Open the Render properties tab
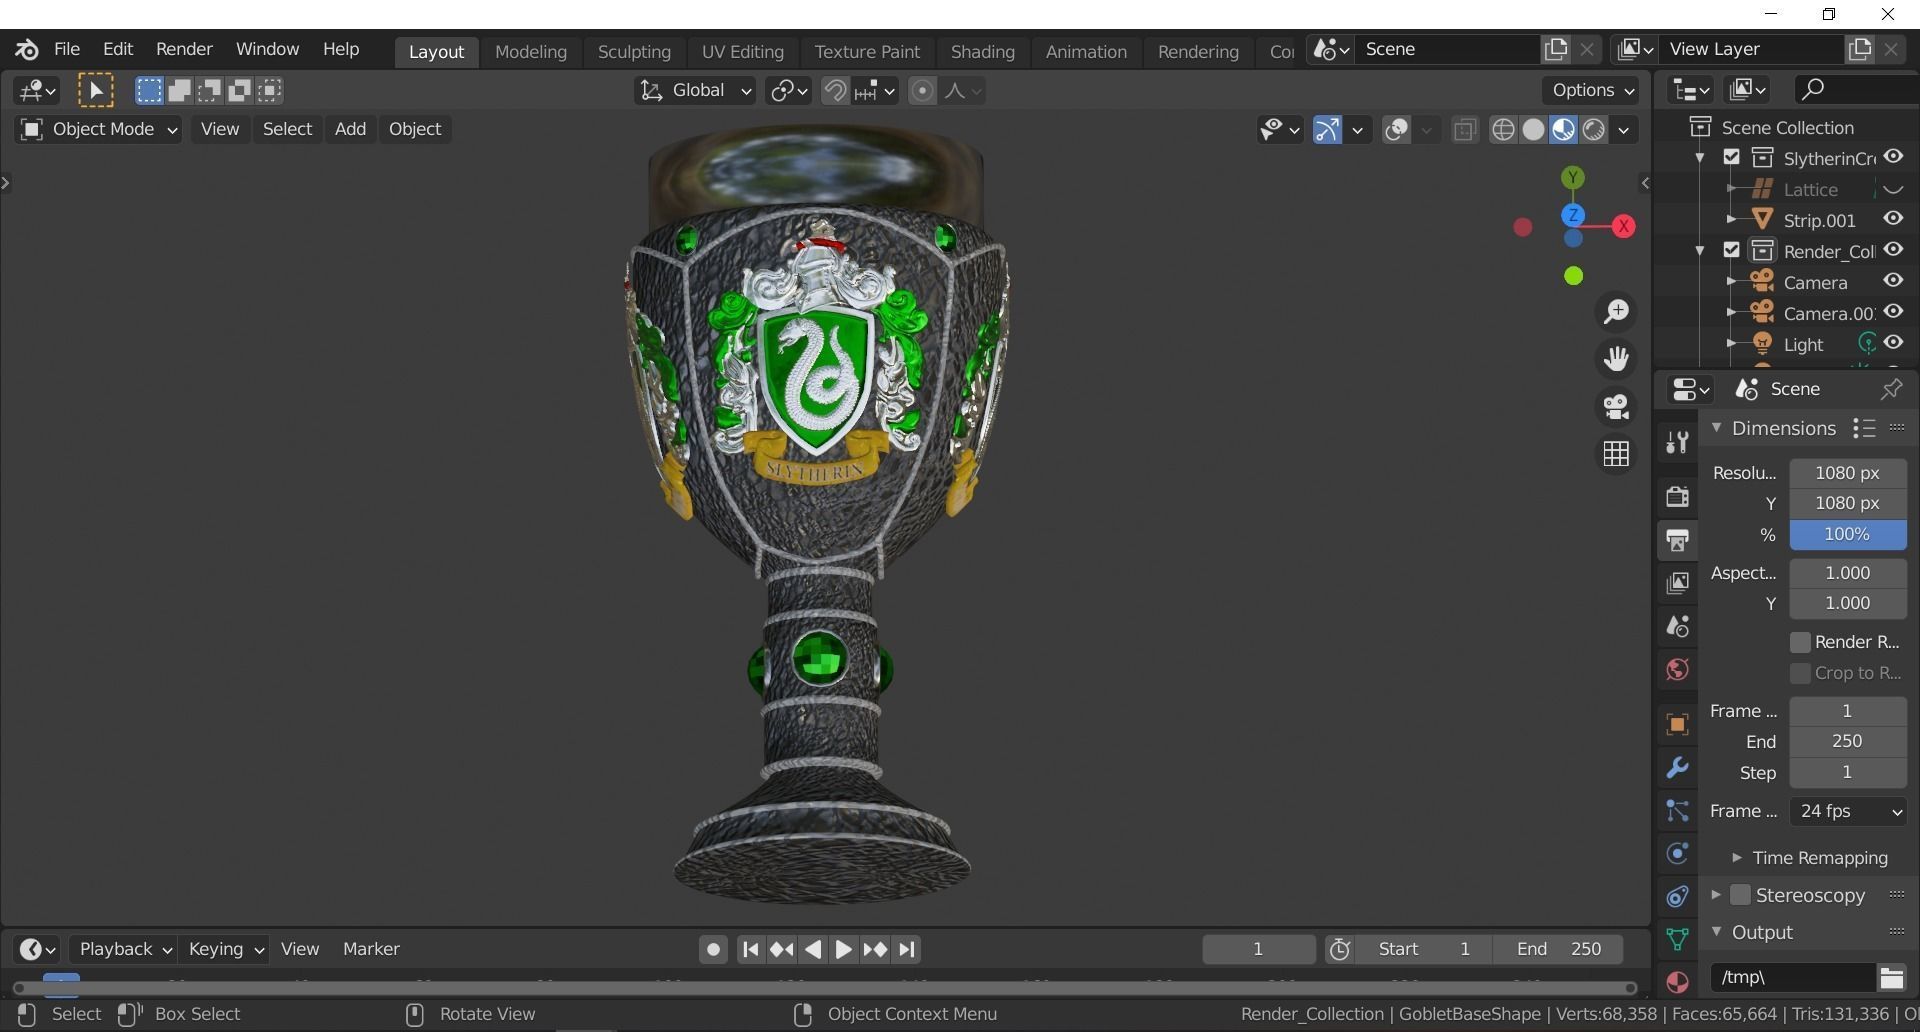This screenshot has width=1920, height=1032. click(x=1677, y=496)
